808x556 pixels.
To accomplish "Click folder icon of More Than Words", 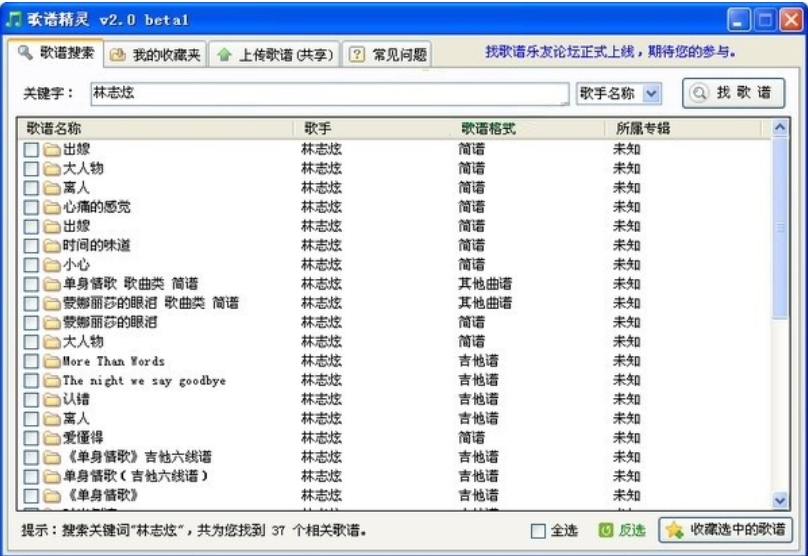I will 52,361.
